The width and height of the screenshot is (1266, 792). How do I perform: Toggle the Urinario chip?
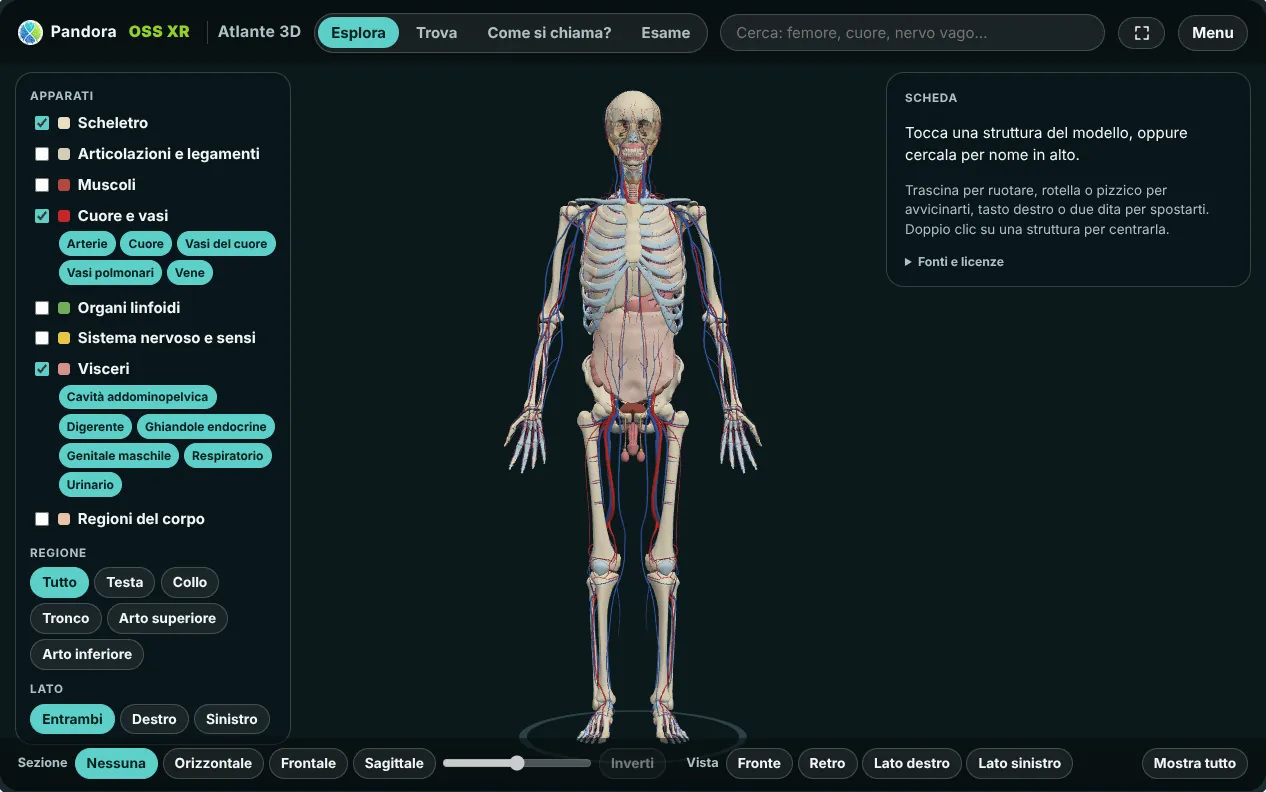90,485
